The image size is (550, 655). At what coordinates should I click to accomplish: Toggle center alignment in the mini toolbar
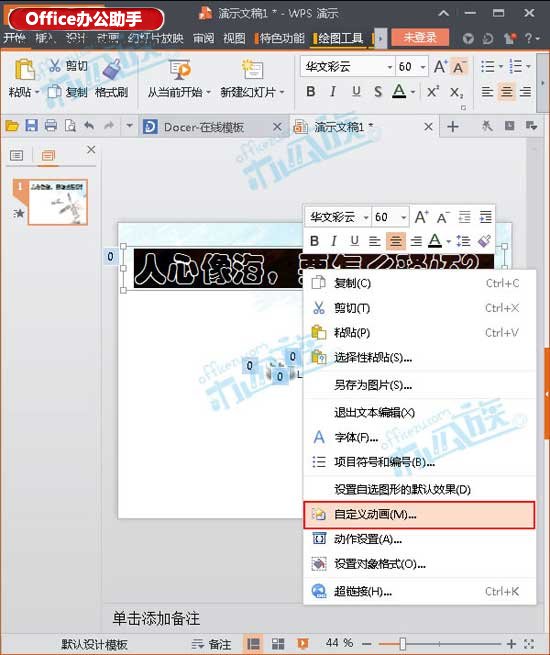pos(395,241)
